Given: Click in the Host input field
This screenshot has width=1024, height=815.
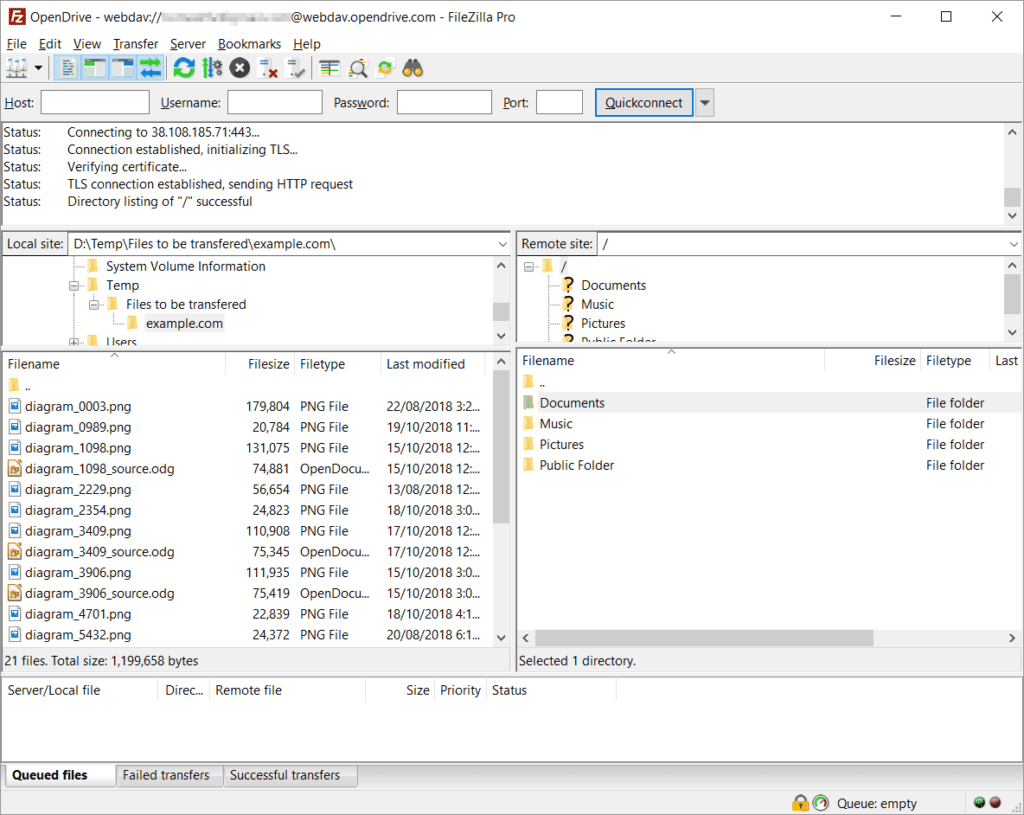Looking at the screenshot, I should 95,103.
